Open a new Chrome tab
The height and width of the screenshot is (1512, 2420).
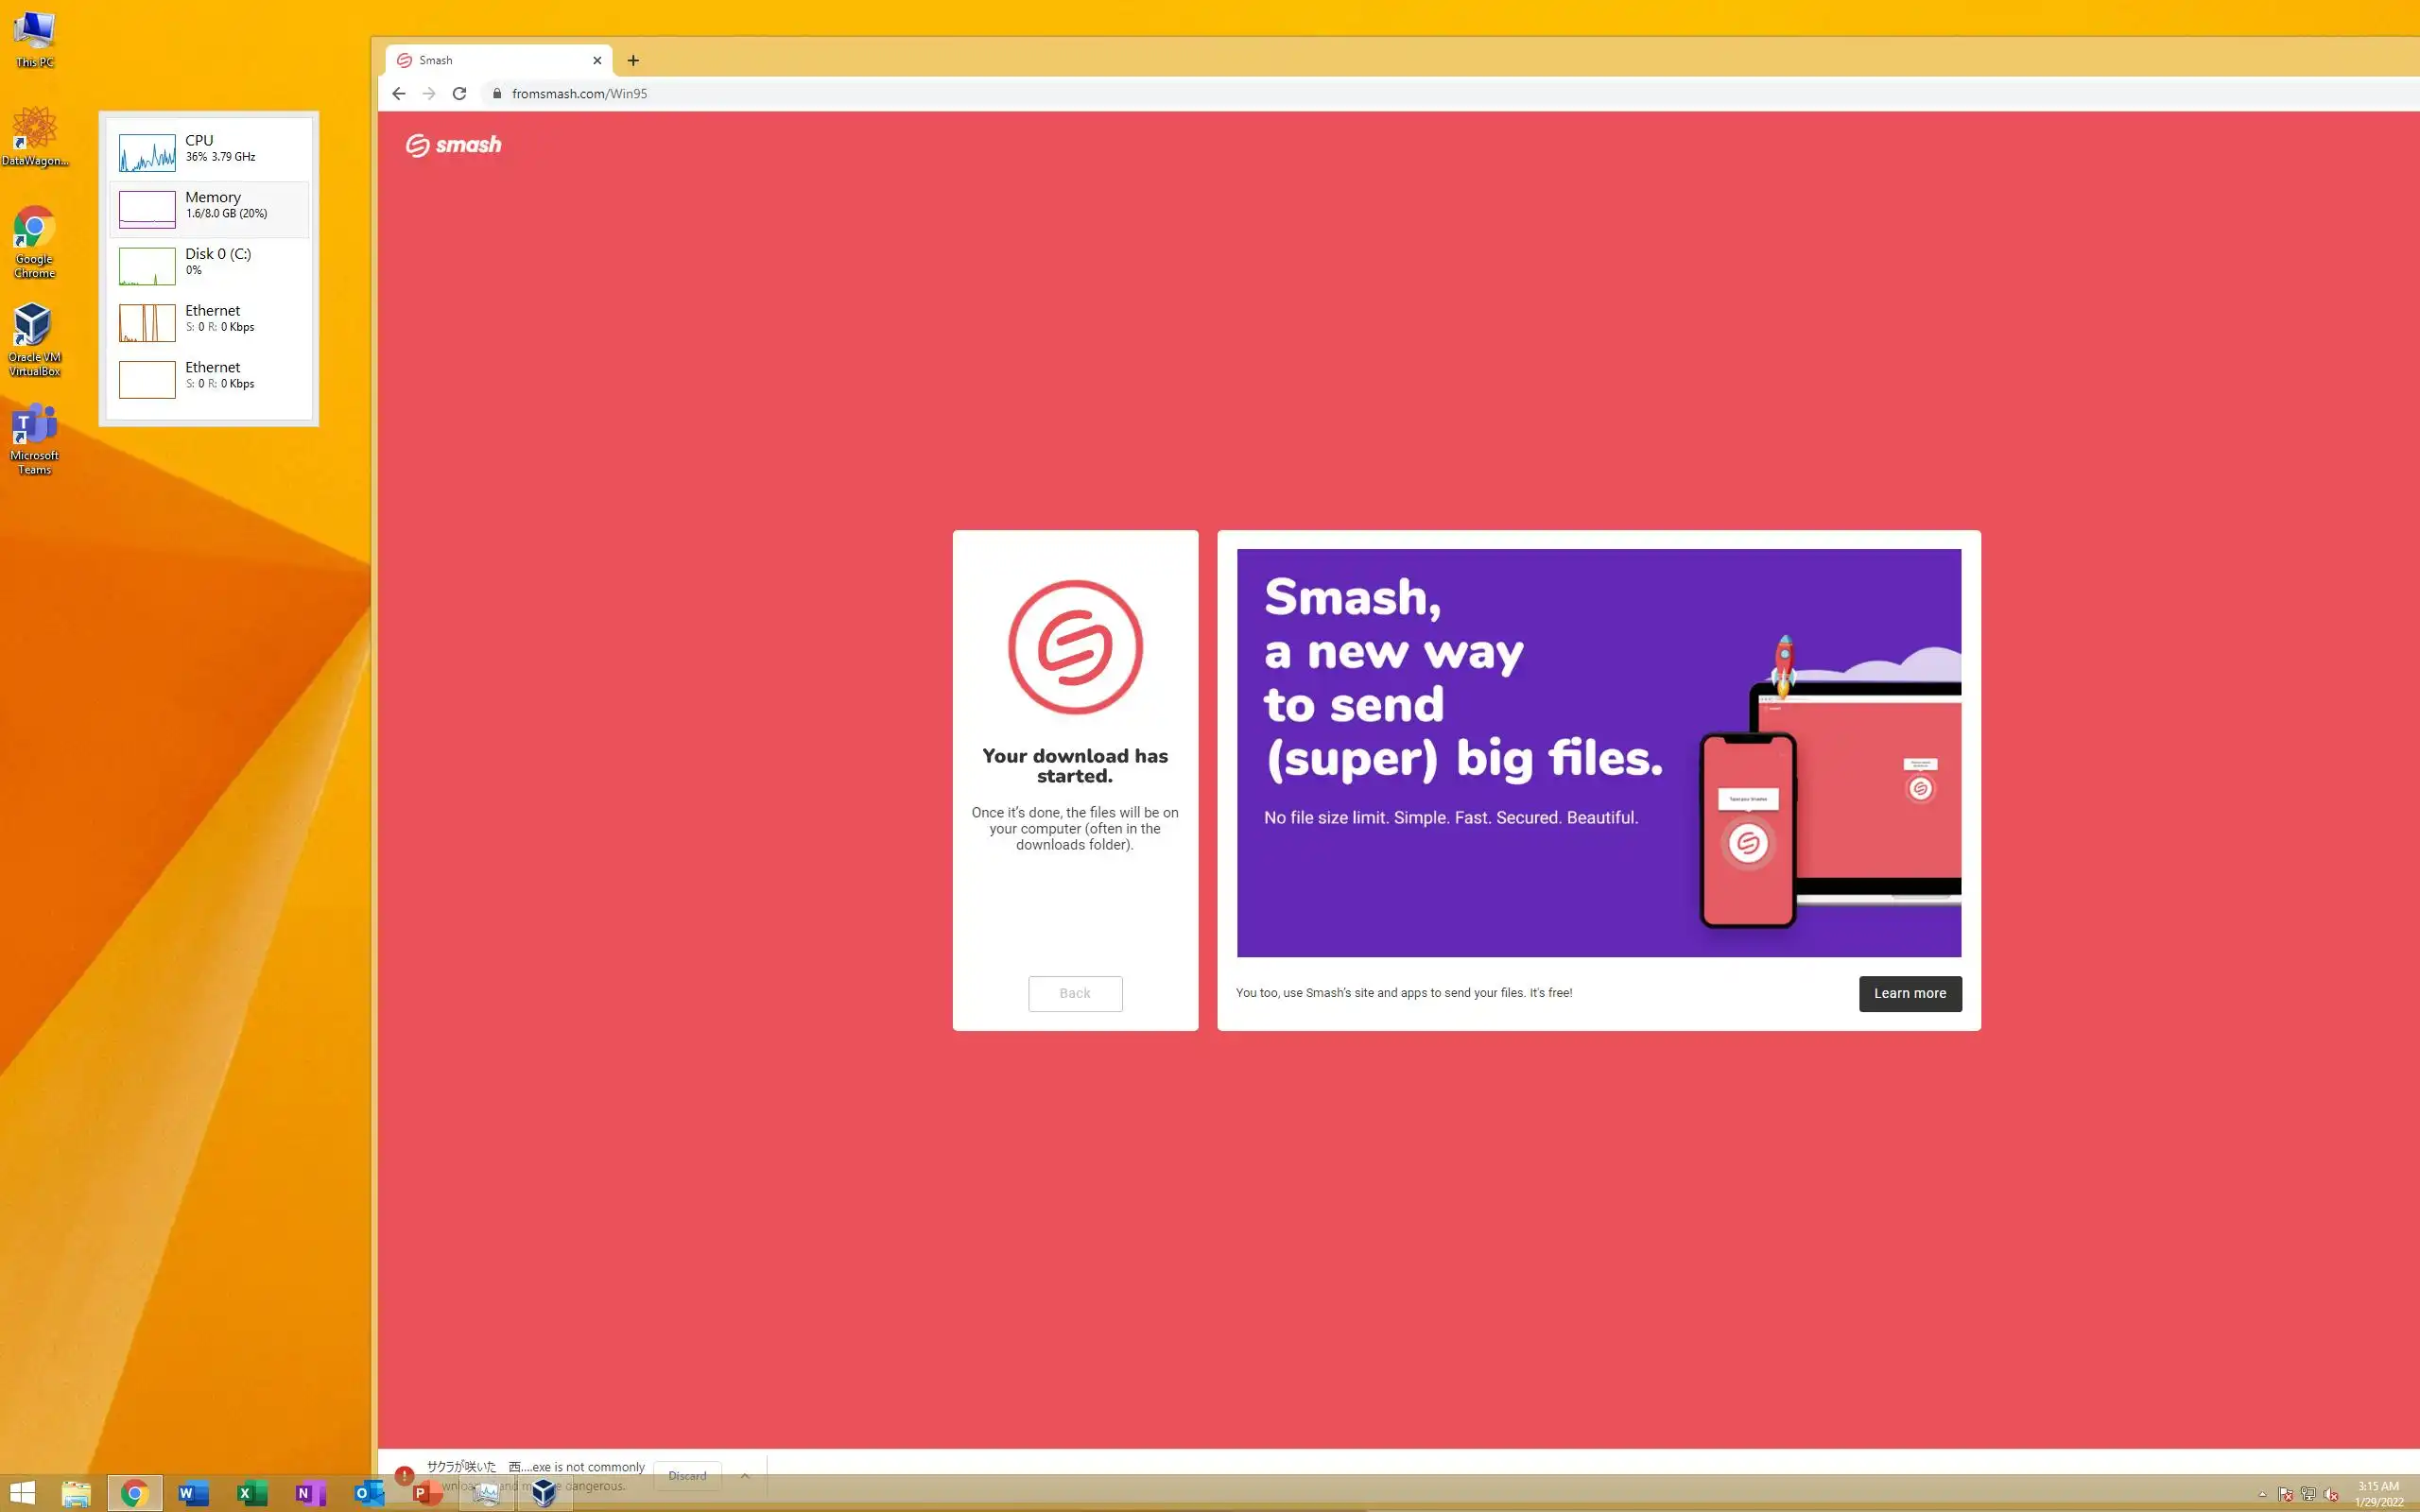[x=633, y=60]
